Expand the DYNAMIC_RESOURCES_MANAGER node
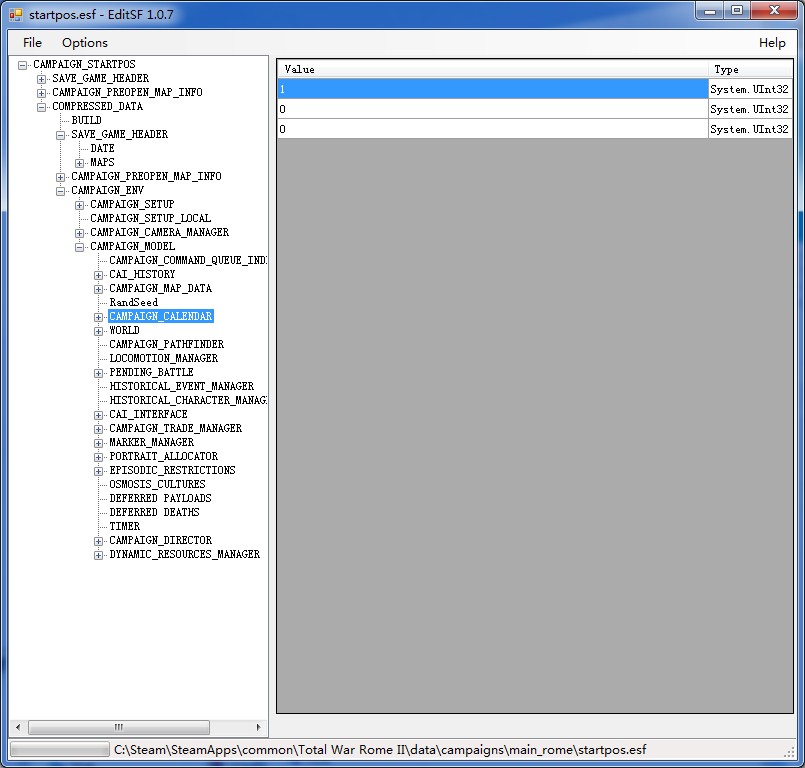The width and height of the screenshot is (805, 768). click(99, 555)
